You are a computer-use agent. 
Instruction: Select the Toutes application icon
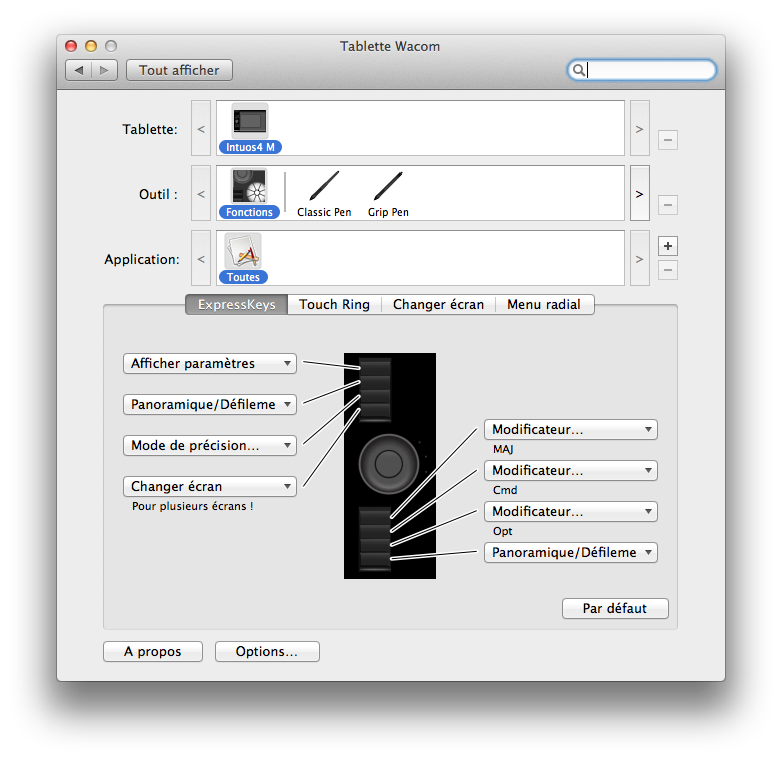(243, 252)
